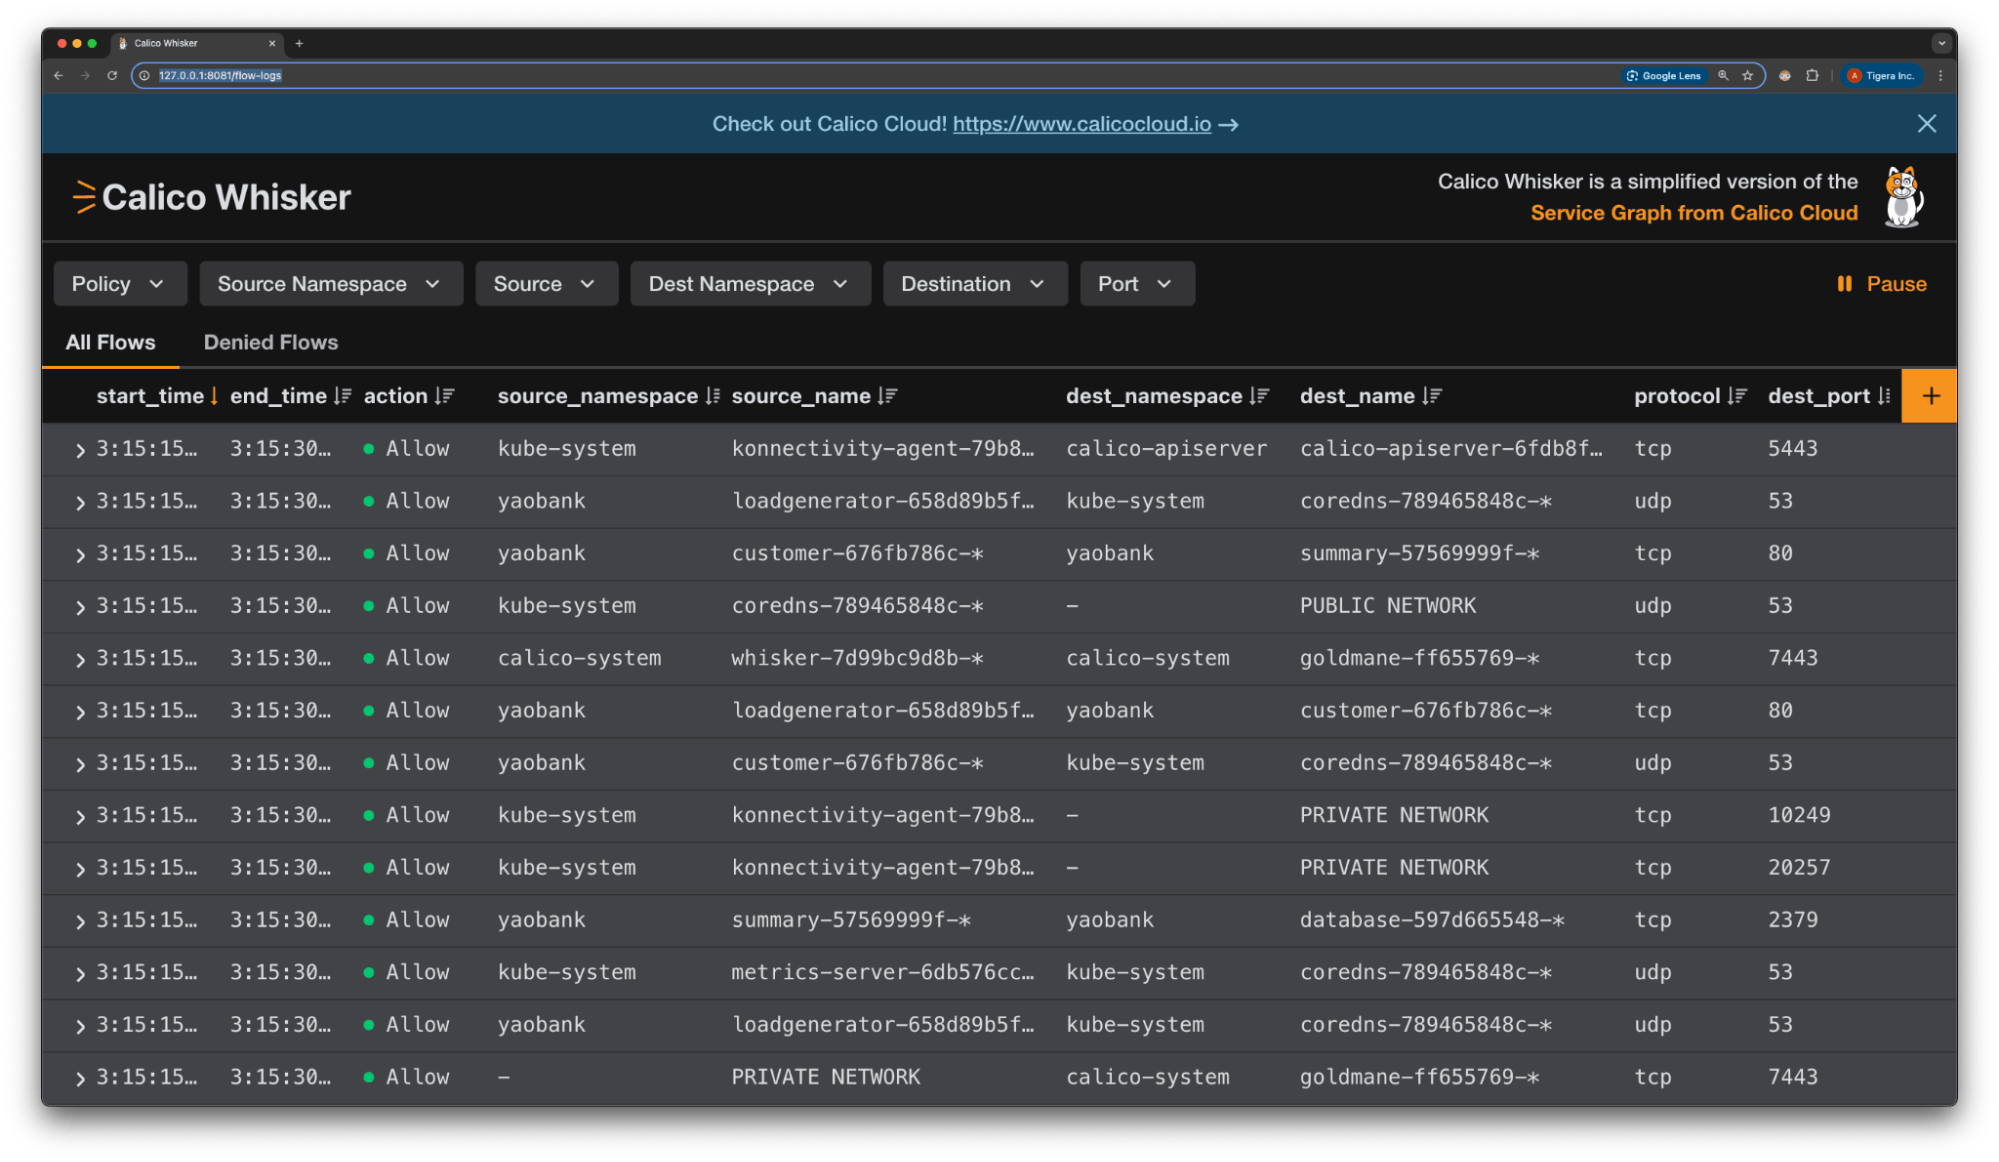The image size is (1999, 1162).
Task: Open the Tigera Inc. profile
Action: click(1881, 75)
